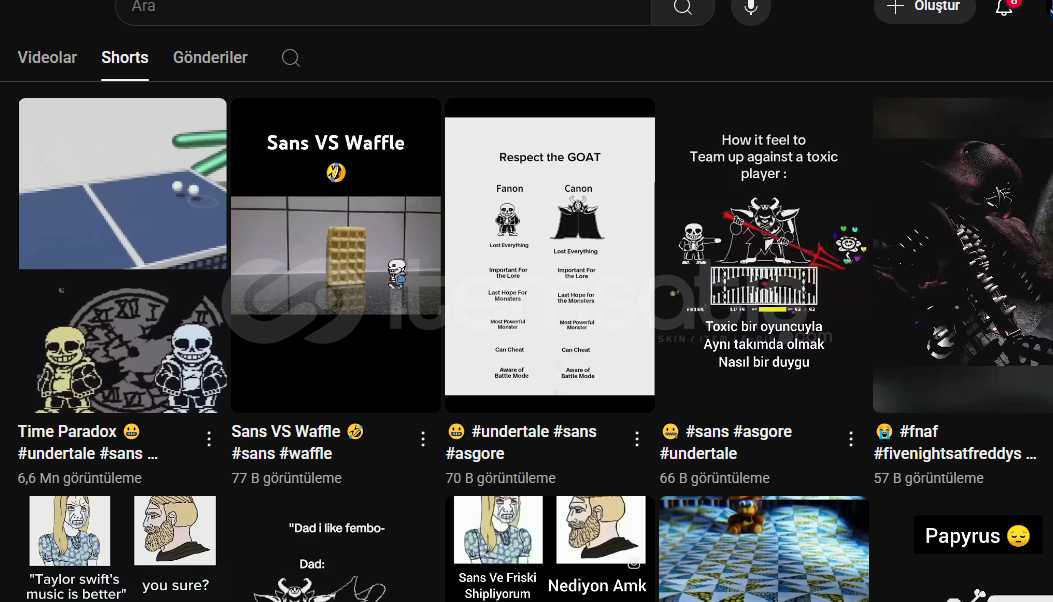This screenshot has height=602, width=1053.
Task: Play the Respect the GOAT thumbnail
Action: click(x=550, y=255)
